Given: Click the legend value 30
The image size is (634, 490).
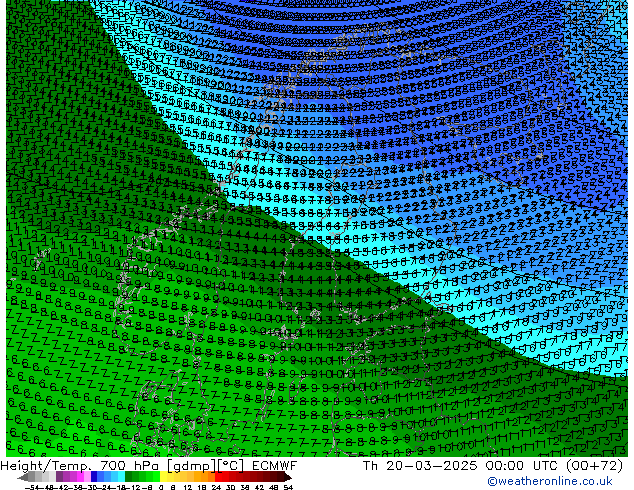Looking at the screenshot, I should (230, 488).
